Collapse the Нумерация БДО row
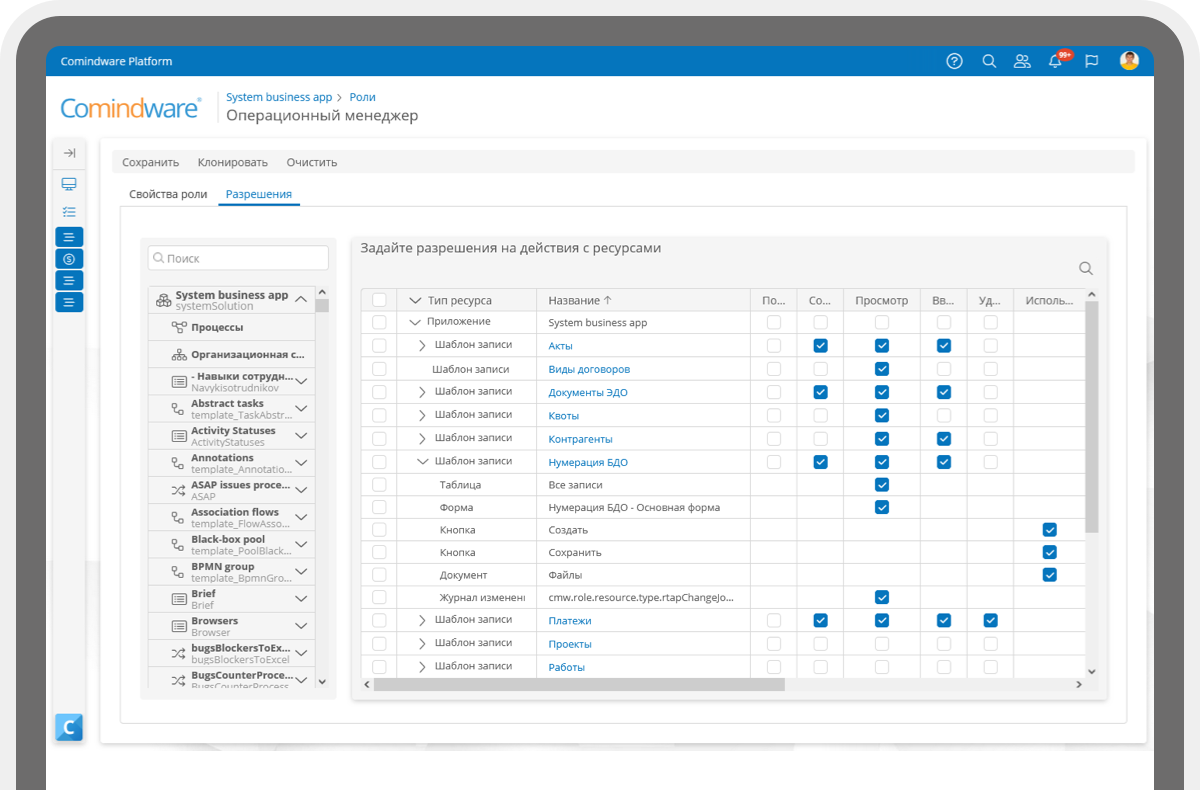This screenshot has width=1200, height=790. (x=423, y=461)
